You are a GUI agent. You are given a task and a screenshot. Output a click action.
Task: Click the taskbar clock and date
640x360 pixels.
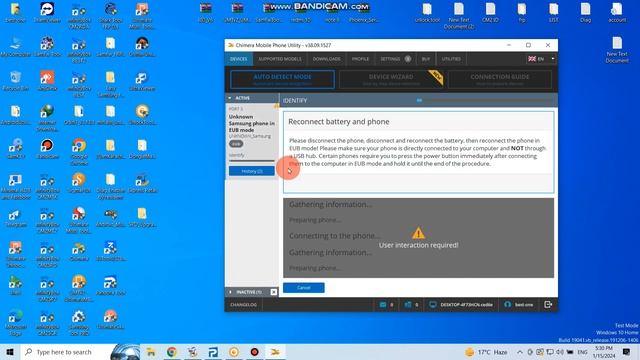point(604,352)
